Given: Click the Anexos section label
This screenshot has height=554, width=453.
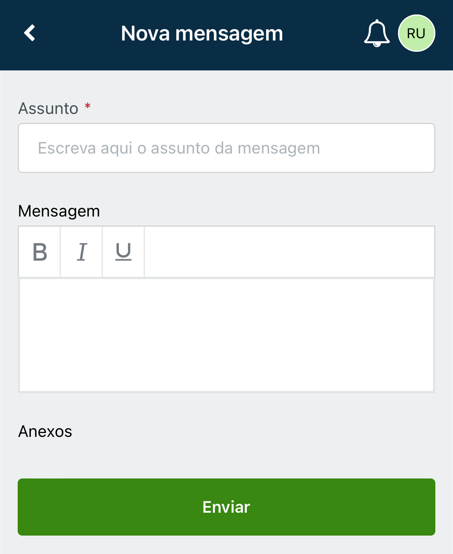Looking at the screenshot, I should (x=45, y=431).
